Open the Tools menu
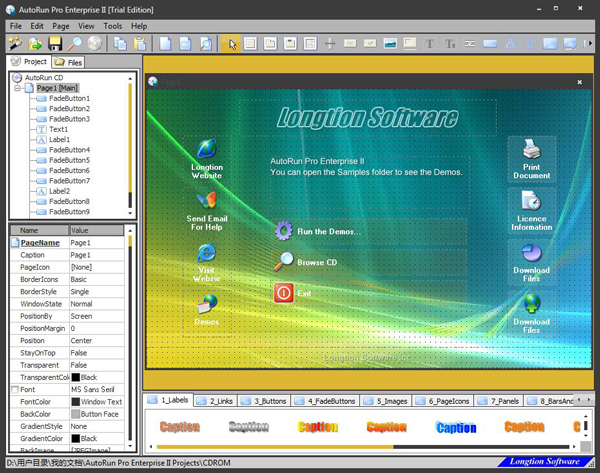The image size is (600, 473). point(112,26)
